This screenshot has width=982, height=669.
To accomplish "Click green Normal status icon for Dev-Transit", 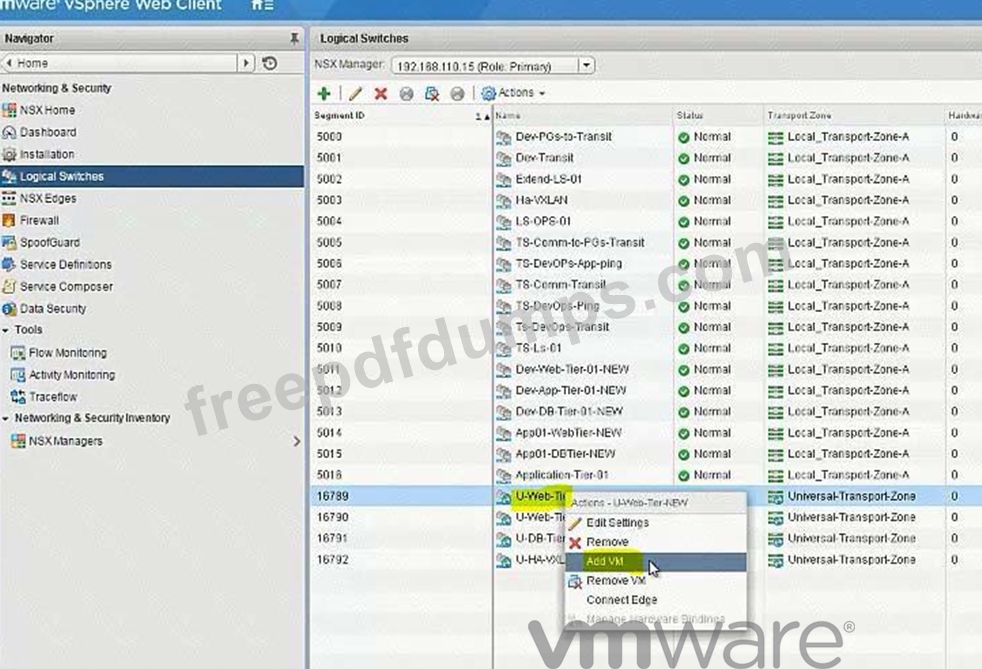I will coord(683,158).
